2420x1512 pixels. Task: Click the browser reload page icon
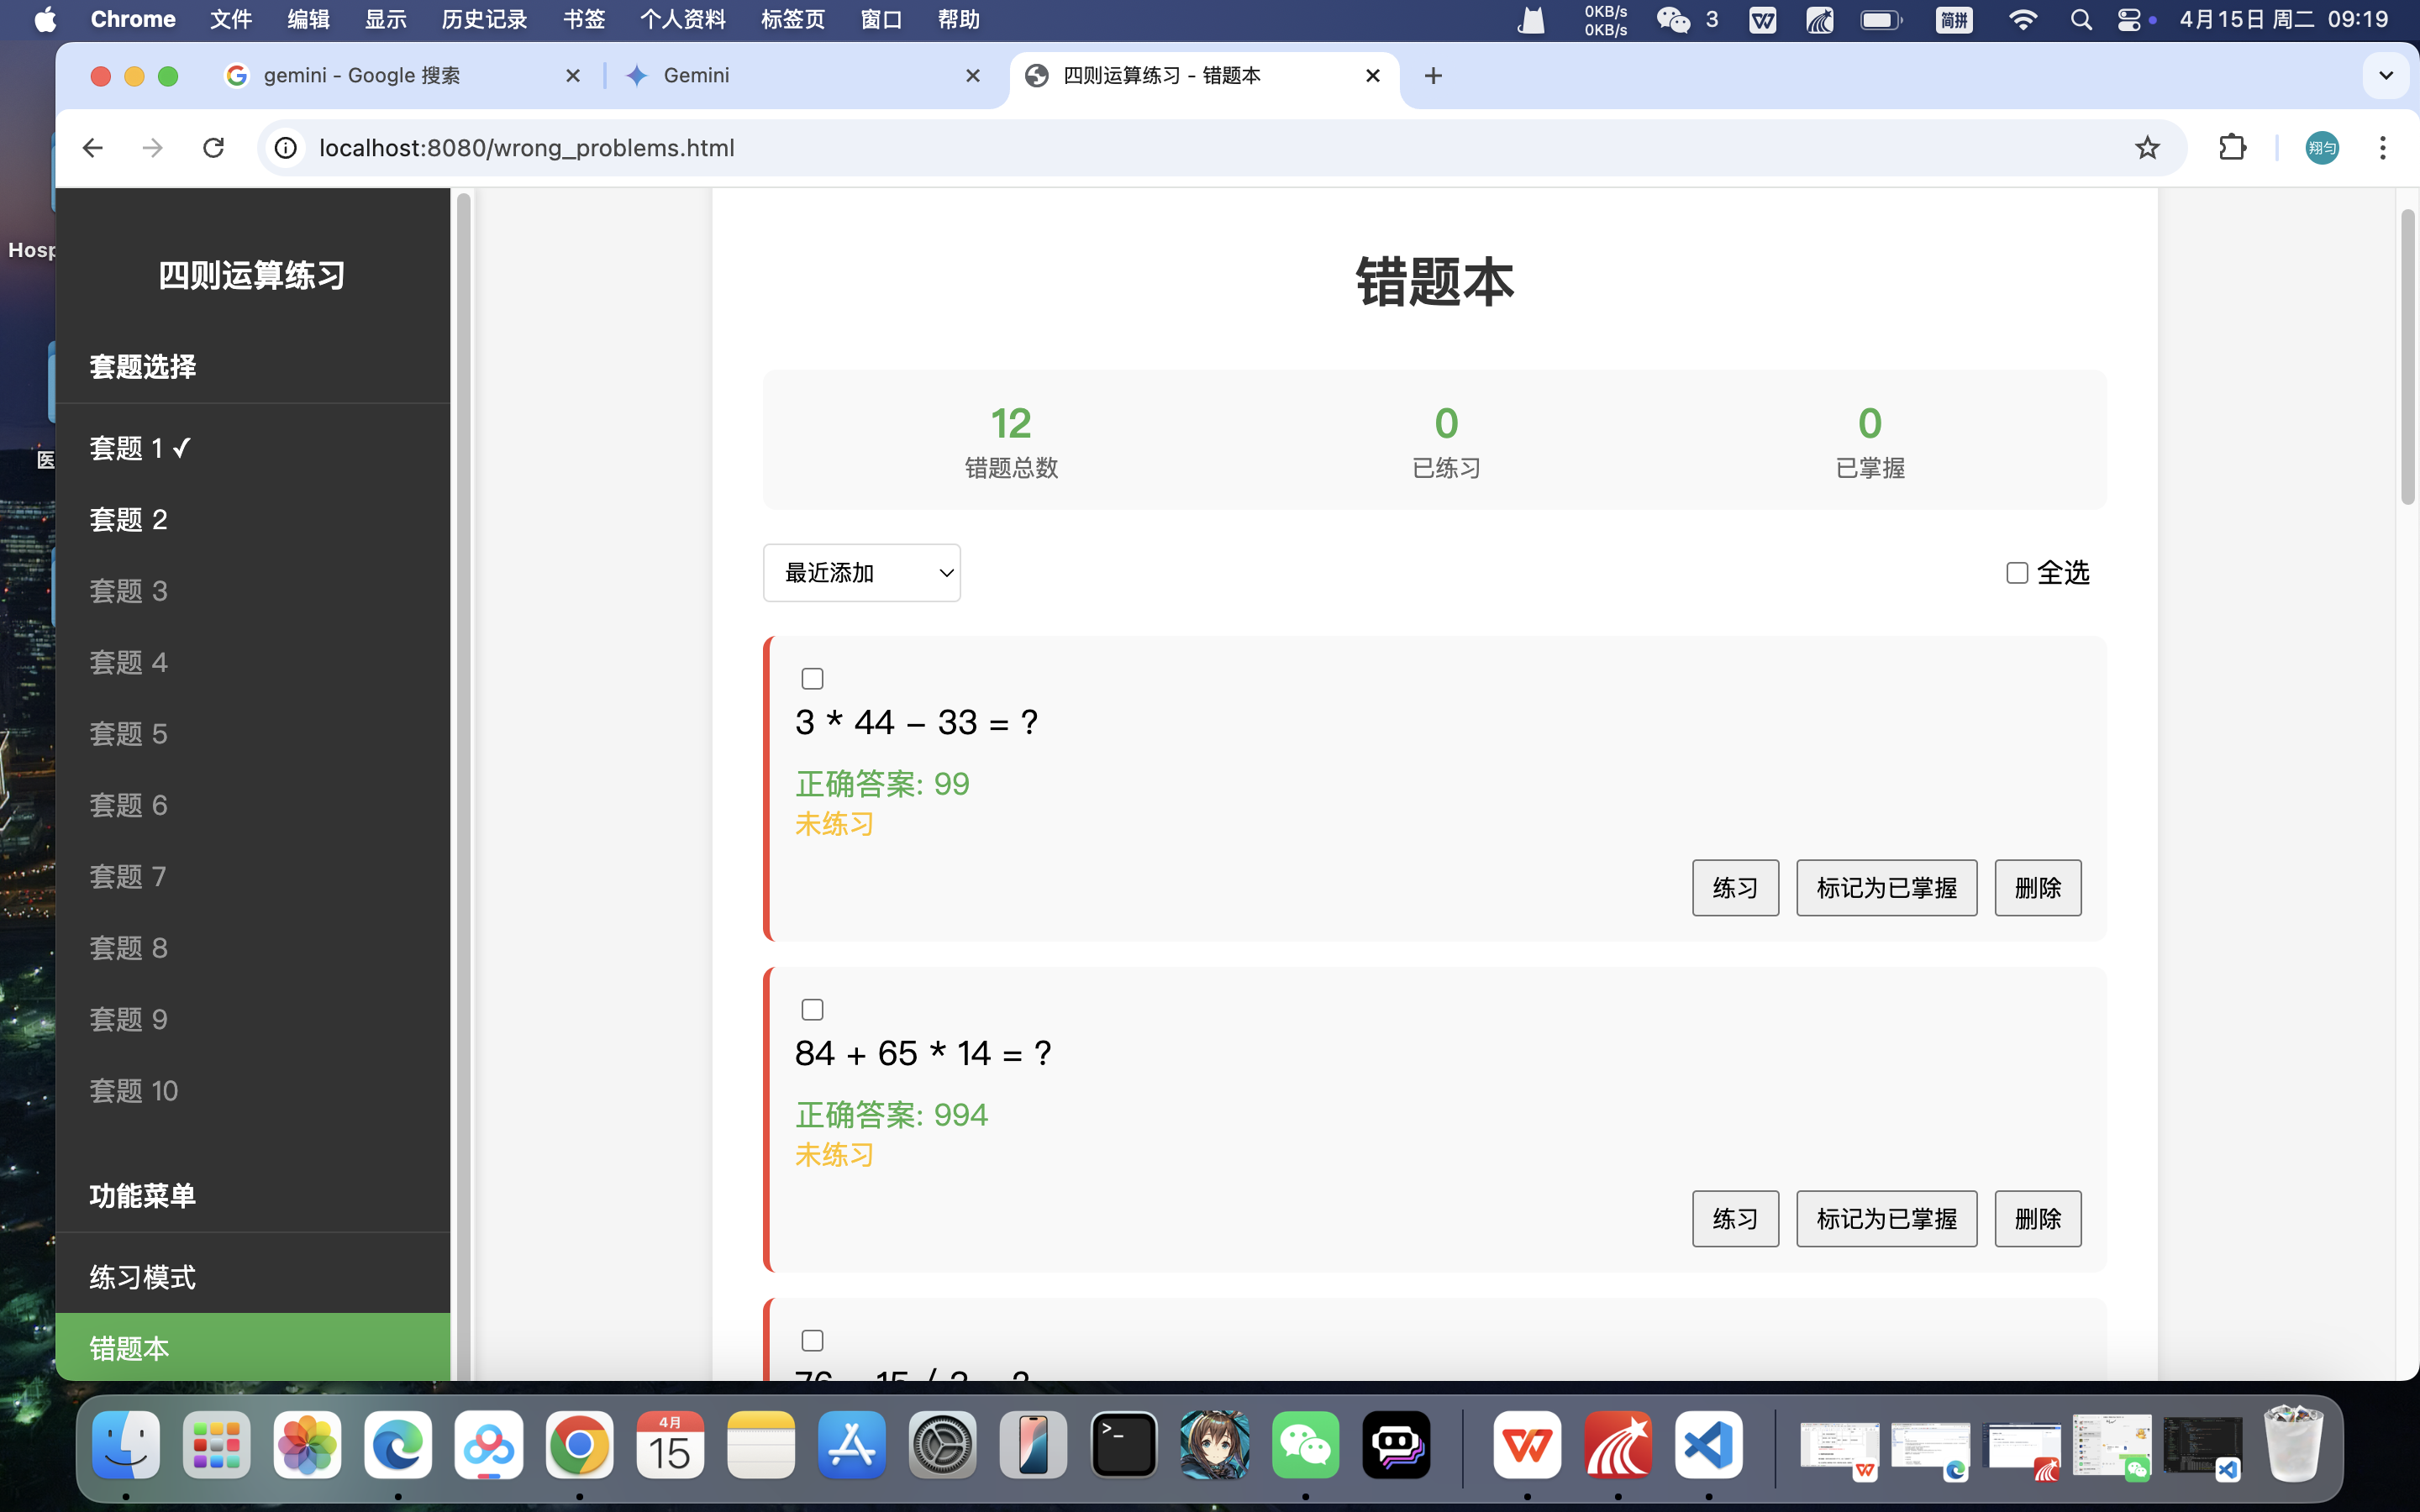point(213,148)
